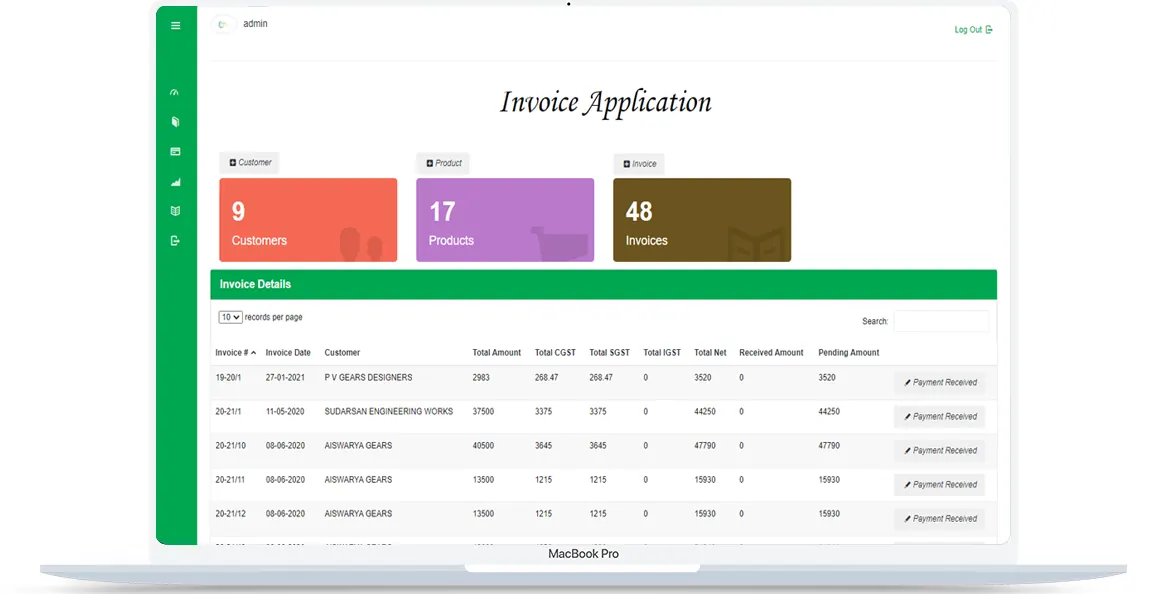Select invoice number 19-20/1 cell
Viewport: 1175px width, 594px height.
click(x=229, y=378)
